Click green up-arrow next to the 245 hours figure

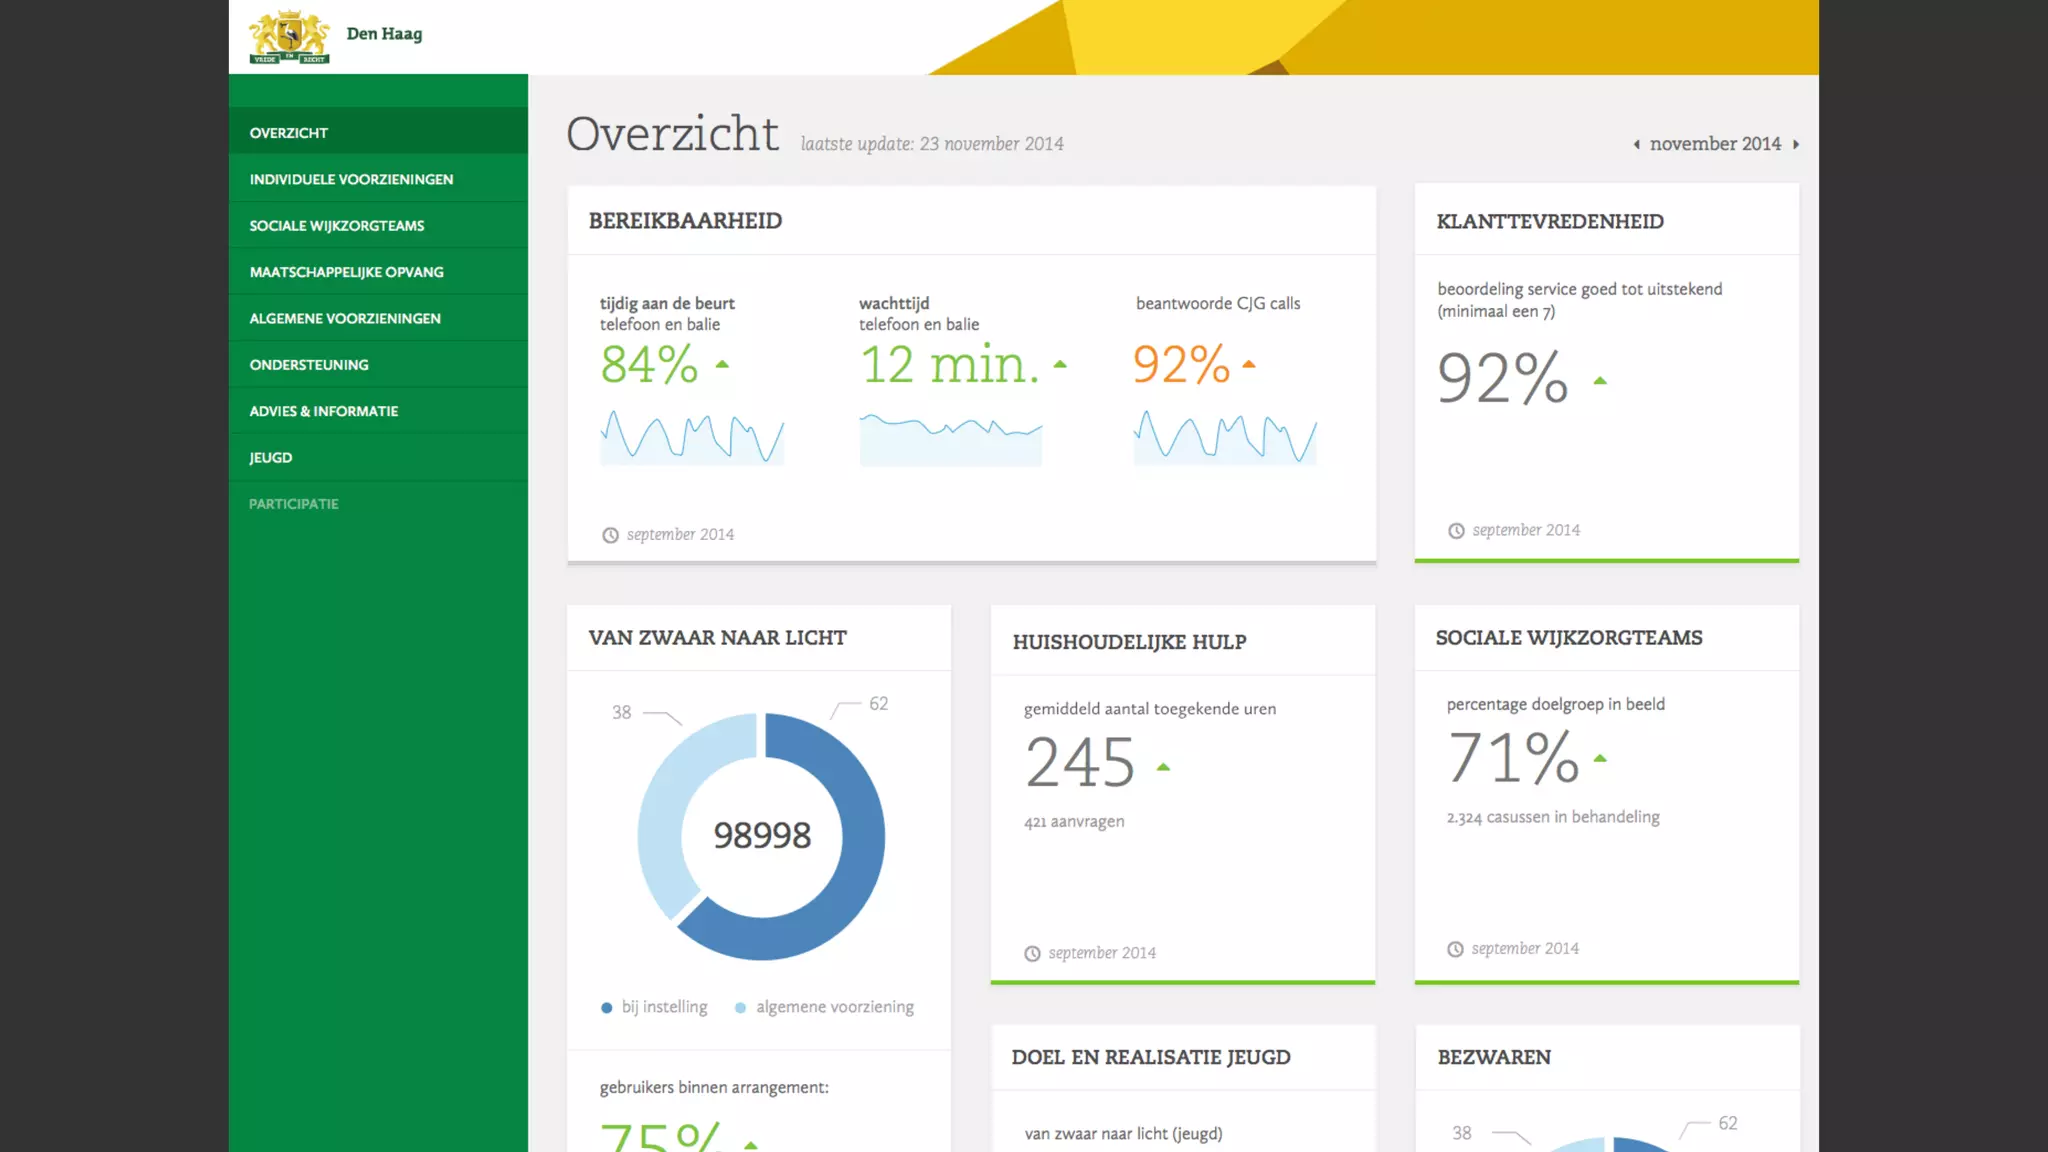click(1163, 768)
